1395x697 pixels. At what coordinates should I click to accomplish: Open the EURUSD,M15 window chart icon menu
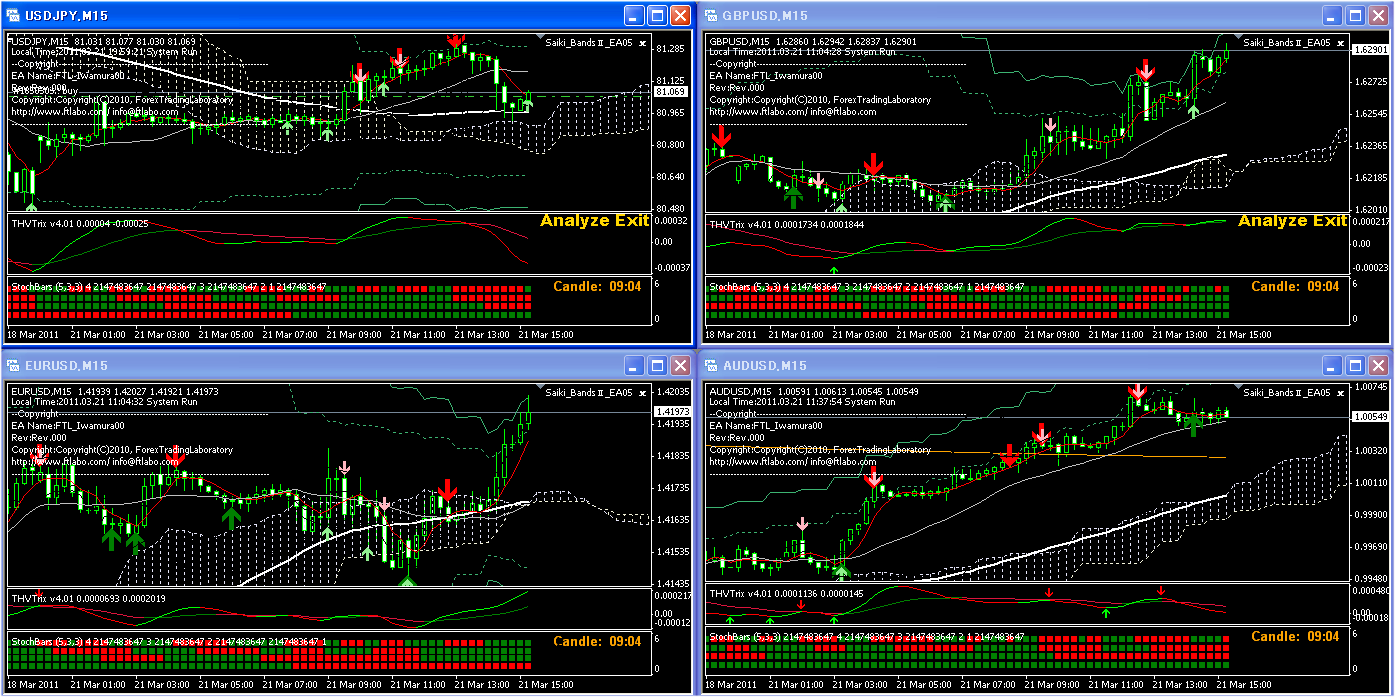pyautogui.click(x=14, y=366)
